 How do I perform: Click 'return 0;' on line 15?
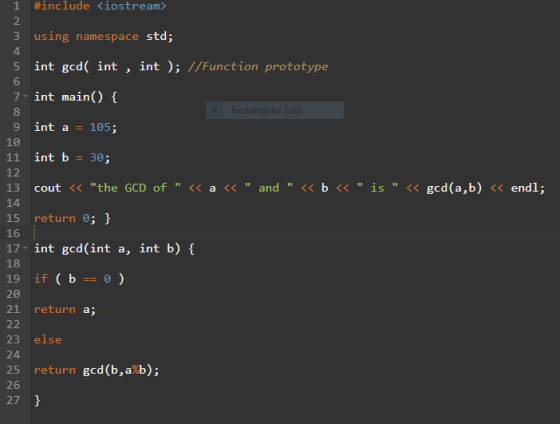pyautogui.click(x=65, y=218)
